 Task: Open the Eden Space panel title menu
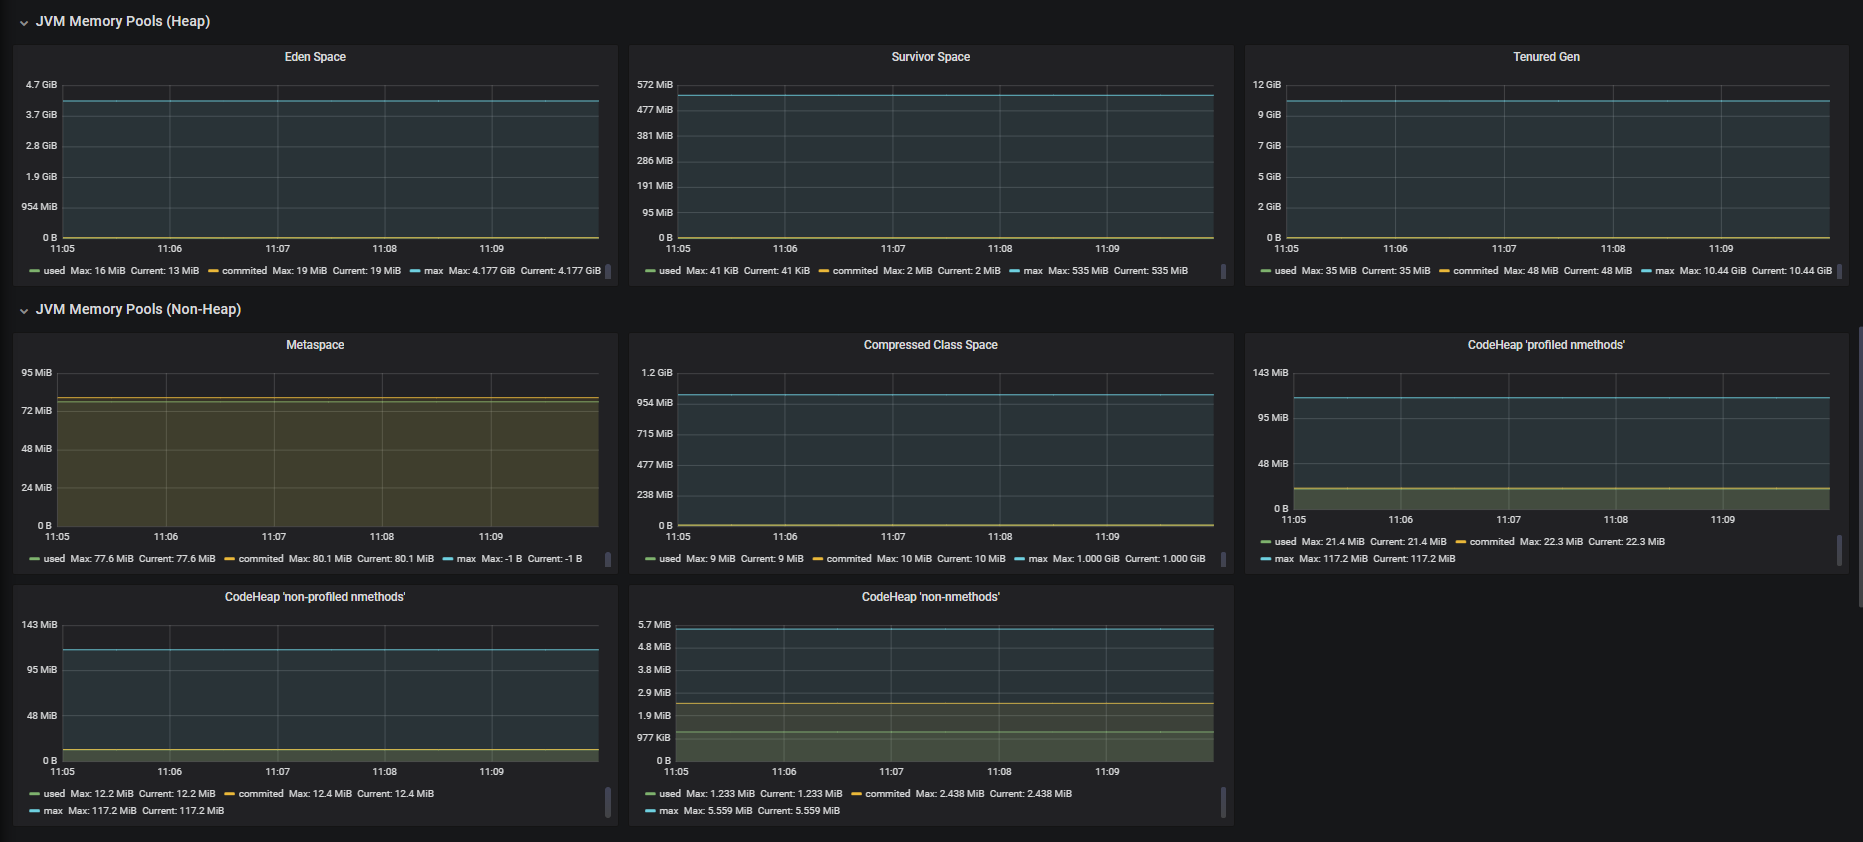pyautogui.click(x=315, y=57)
